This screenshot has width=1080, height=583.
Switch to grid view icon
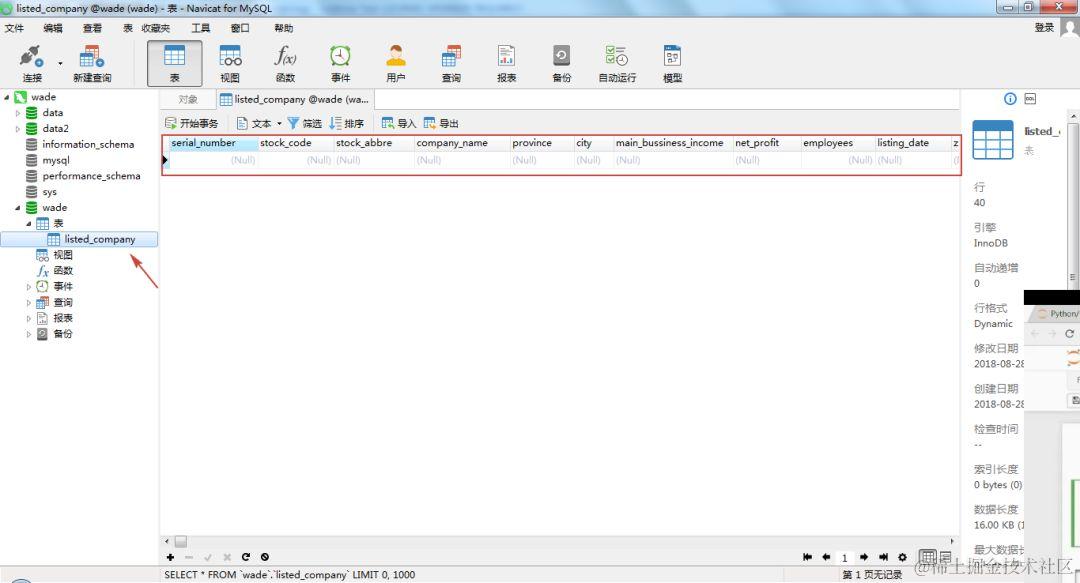pyautogui.click(x=928, y=556)
